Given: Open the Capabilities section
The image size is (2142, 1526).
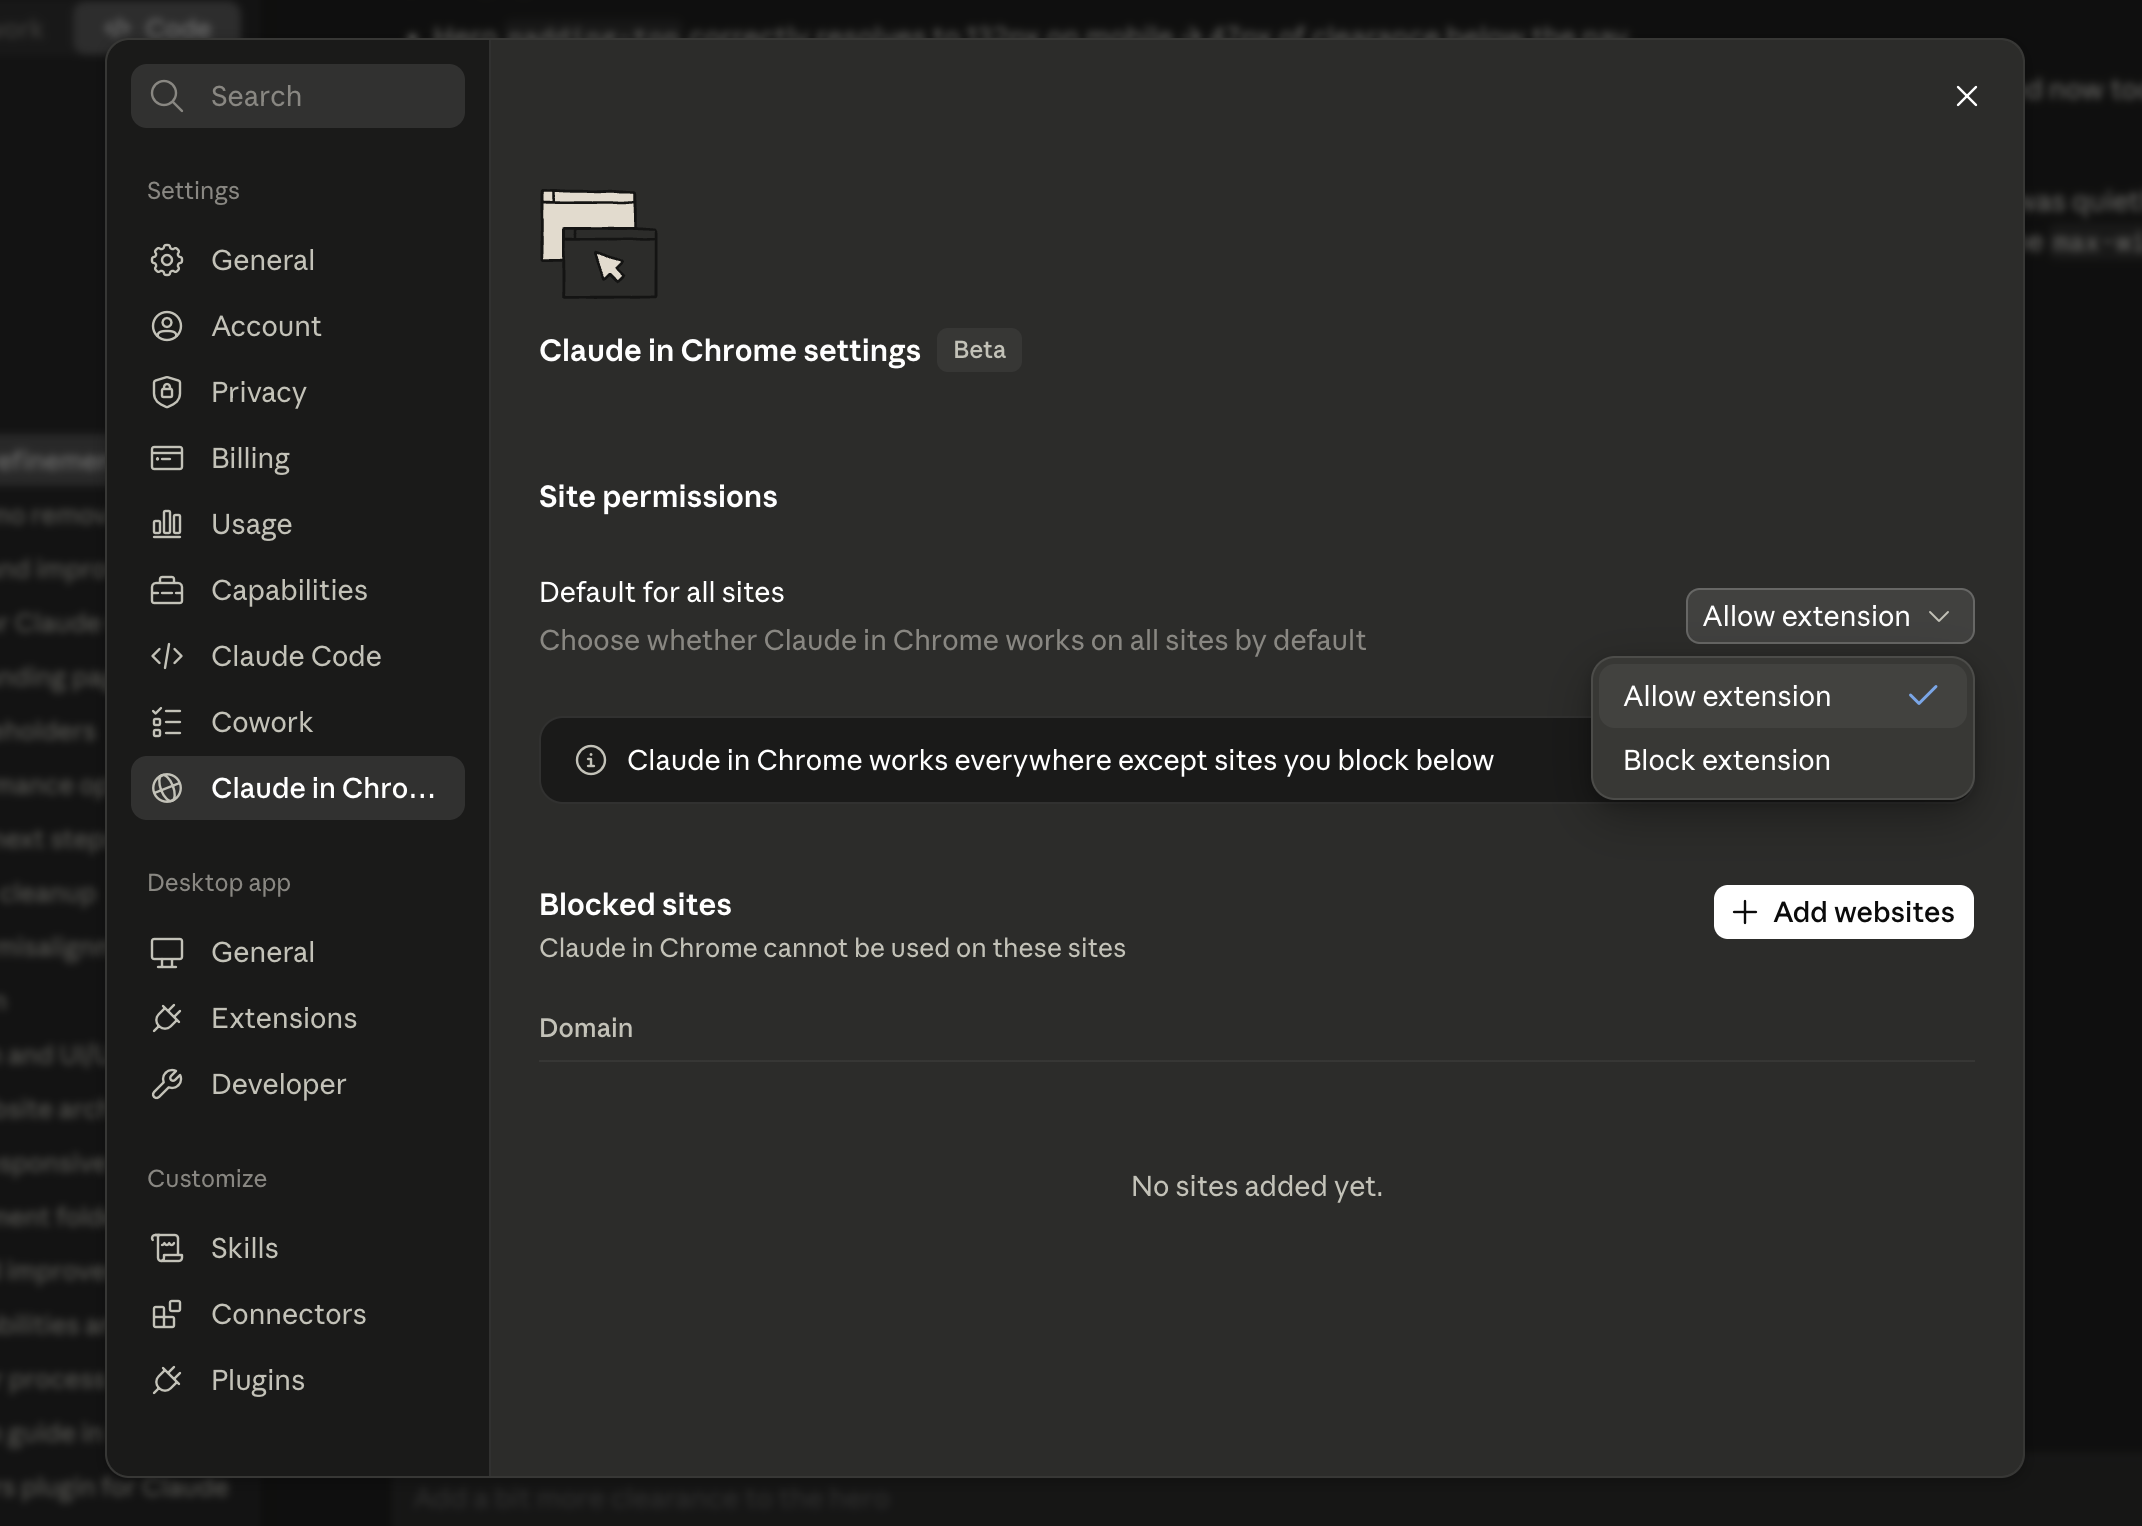Looking at the screenshot, I should click(298, 590).
